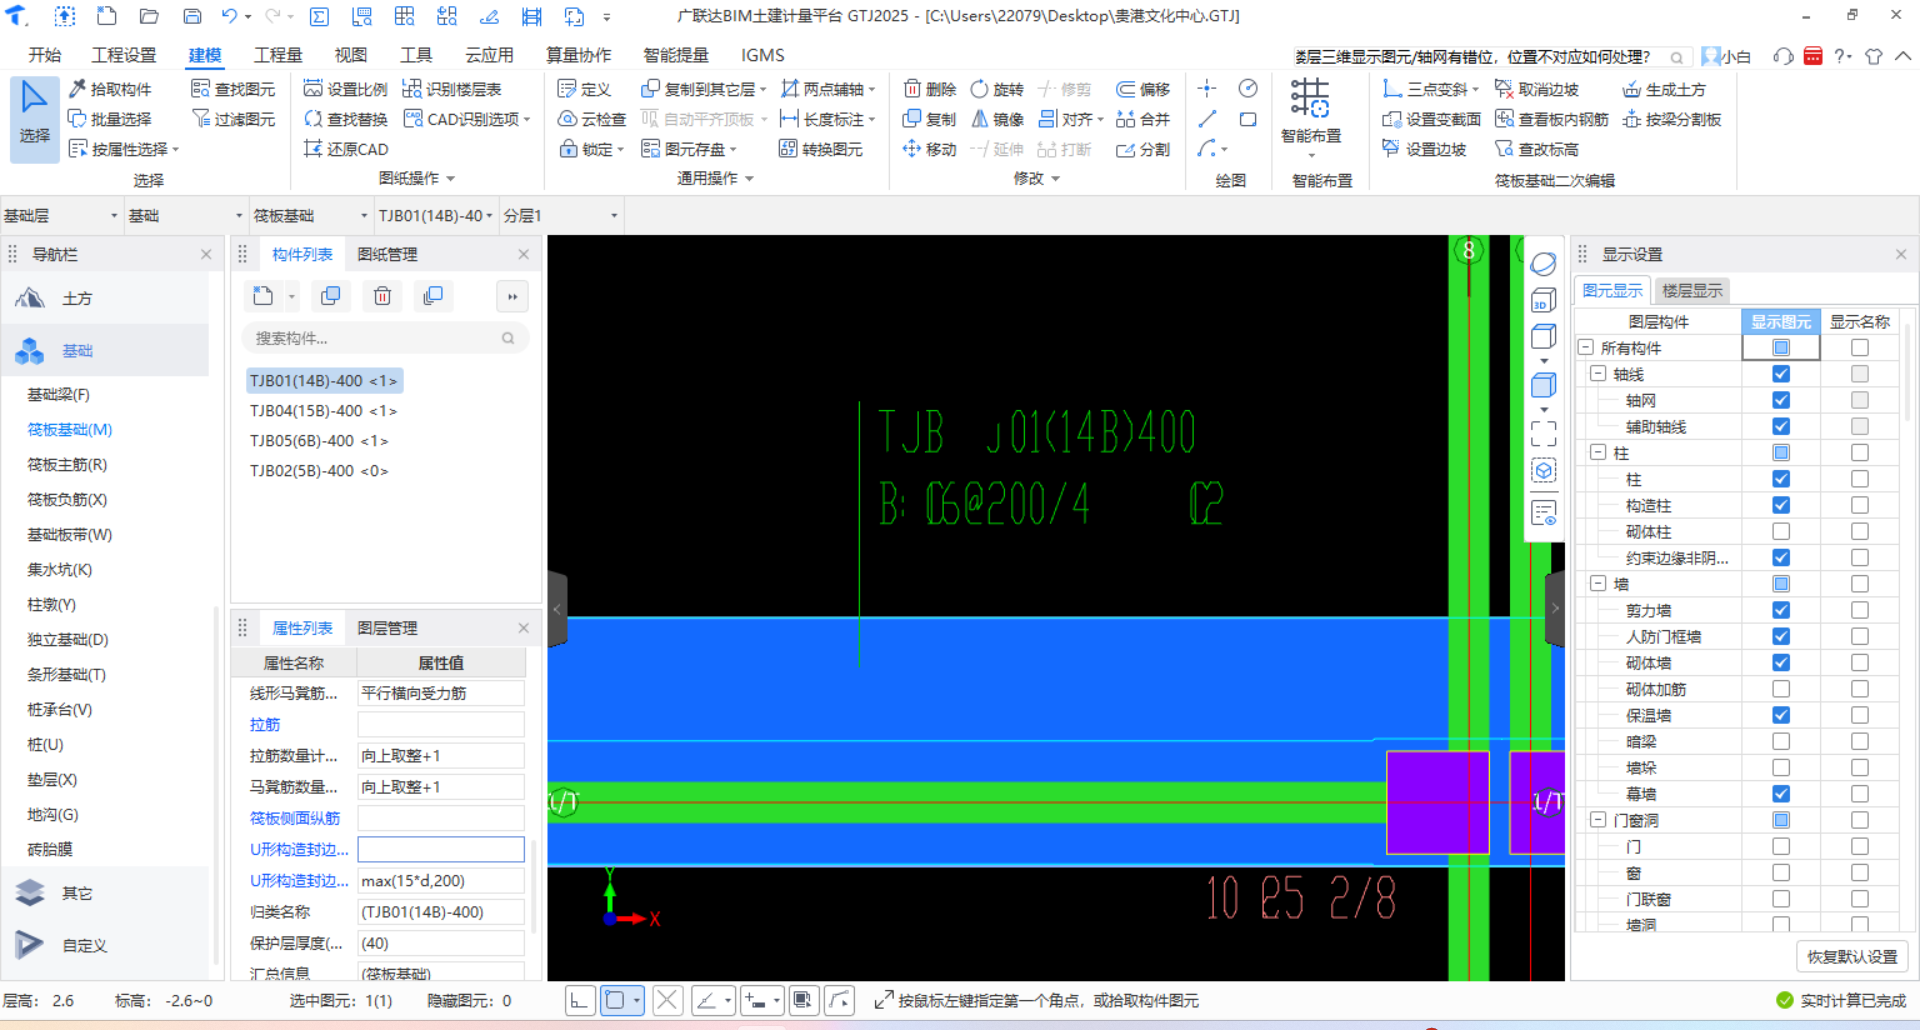Enable 砌体加筋 显示图元 checkbox
The image size is (1920, 1030).
point(1781,689)
